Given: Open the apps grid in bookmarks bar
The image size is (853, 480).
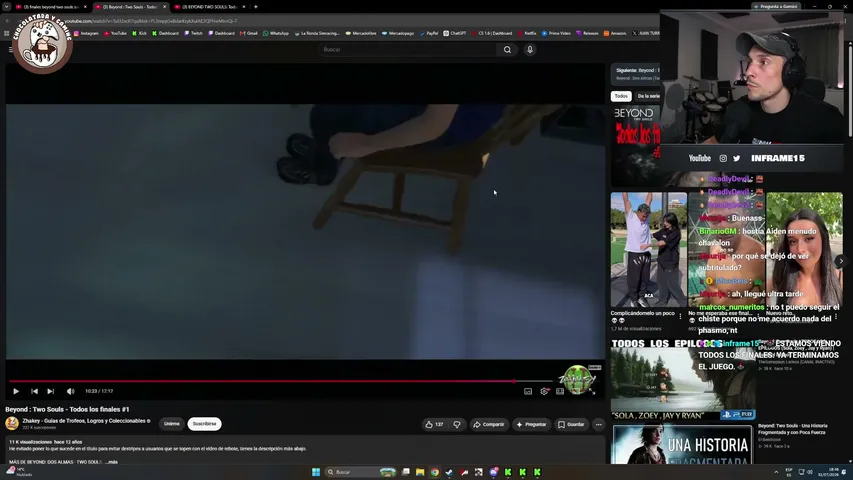Looking at the screenshot, I should coord(7,33).
